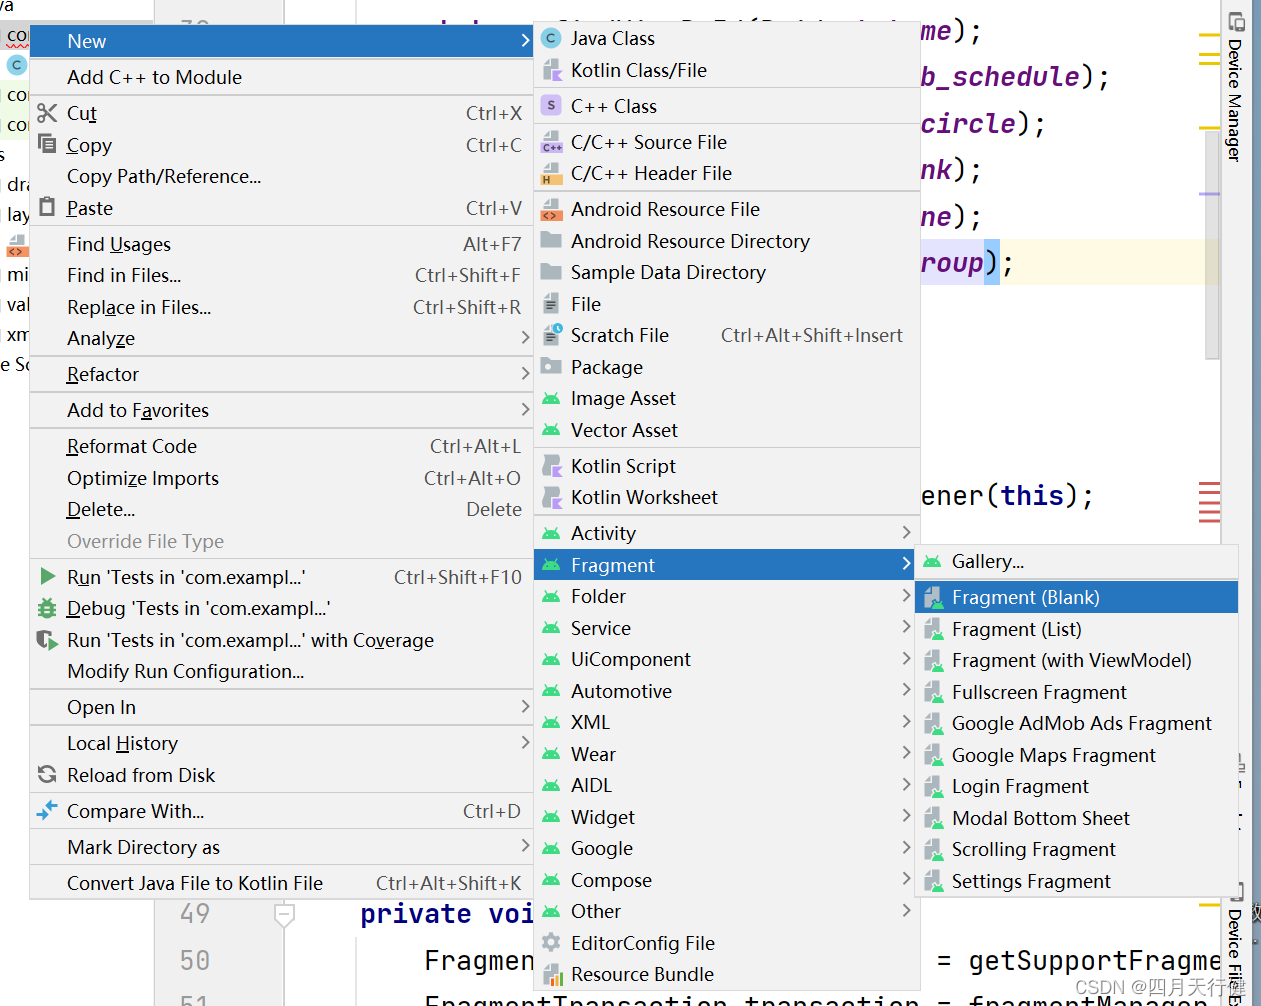Click the Run with Coverage shield icon
The image size is (1261, 1006).
tap(47, 640)
